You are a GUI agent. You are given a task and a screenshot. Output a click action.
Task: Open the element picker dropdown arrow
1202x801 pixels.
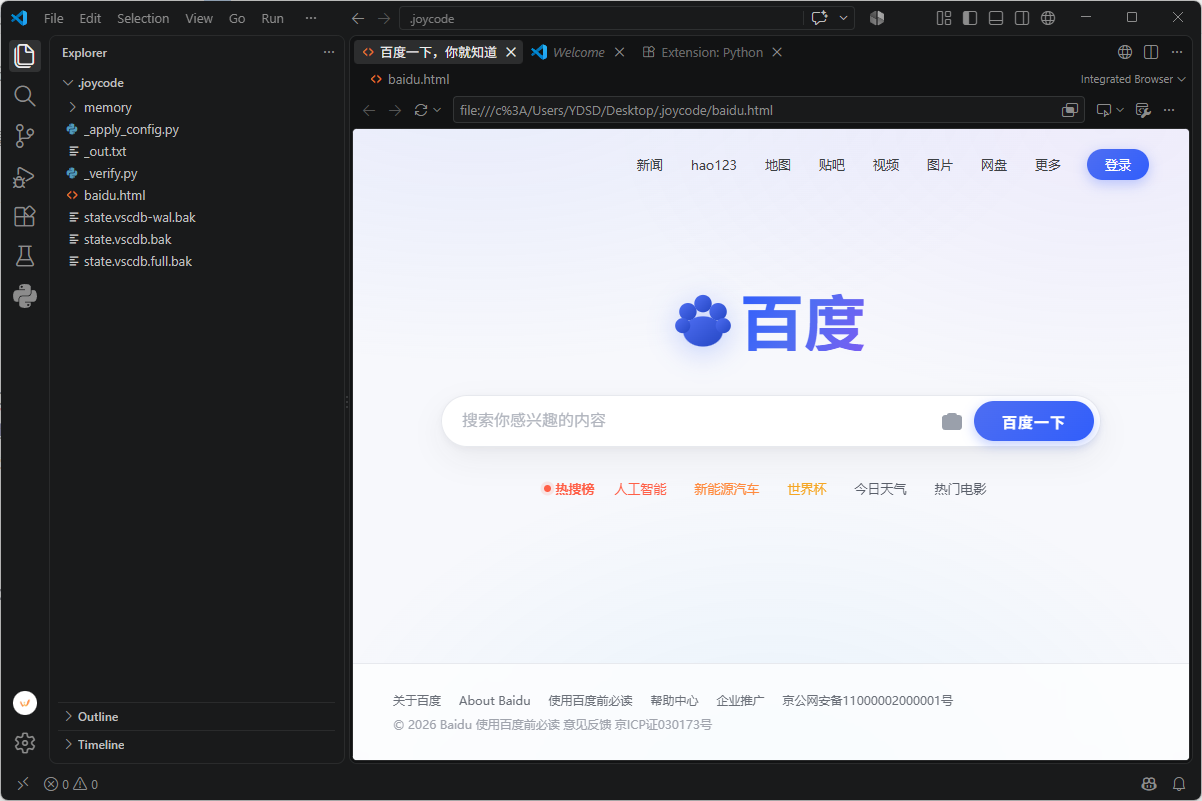pos(1120,110)
